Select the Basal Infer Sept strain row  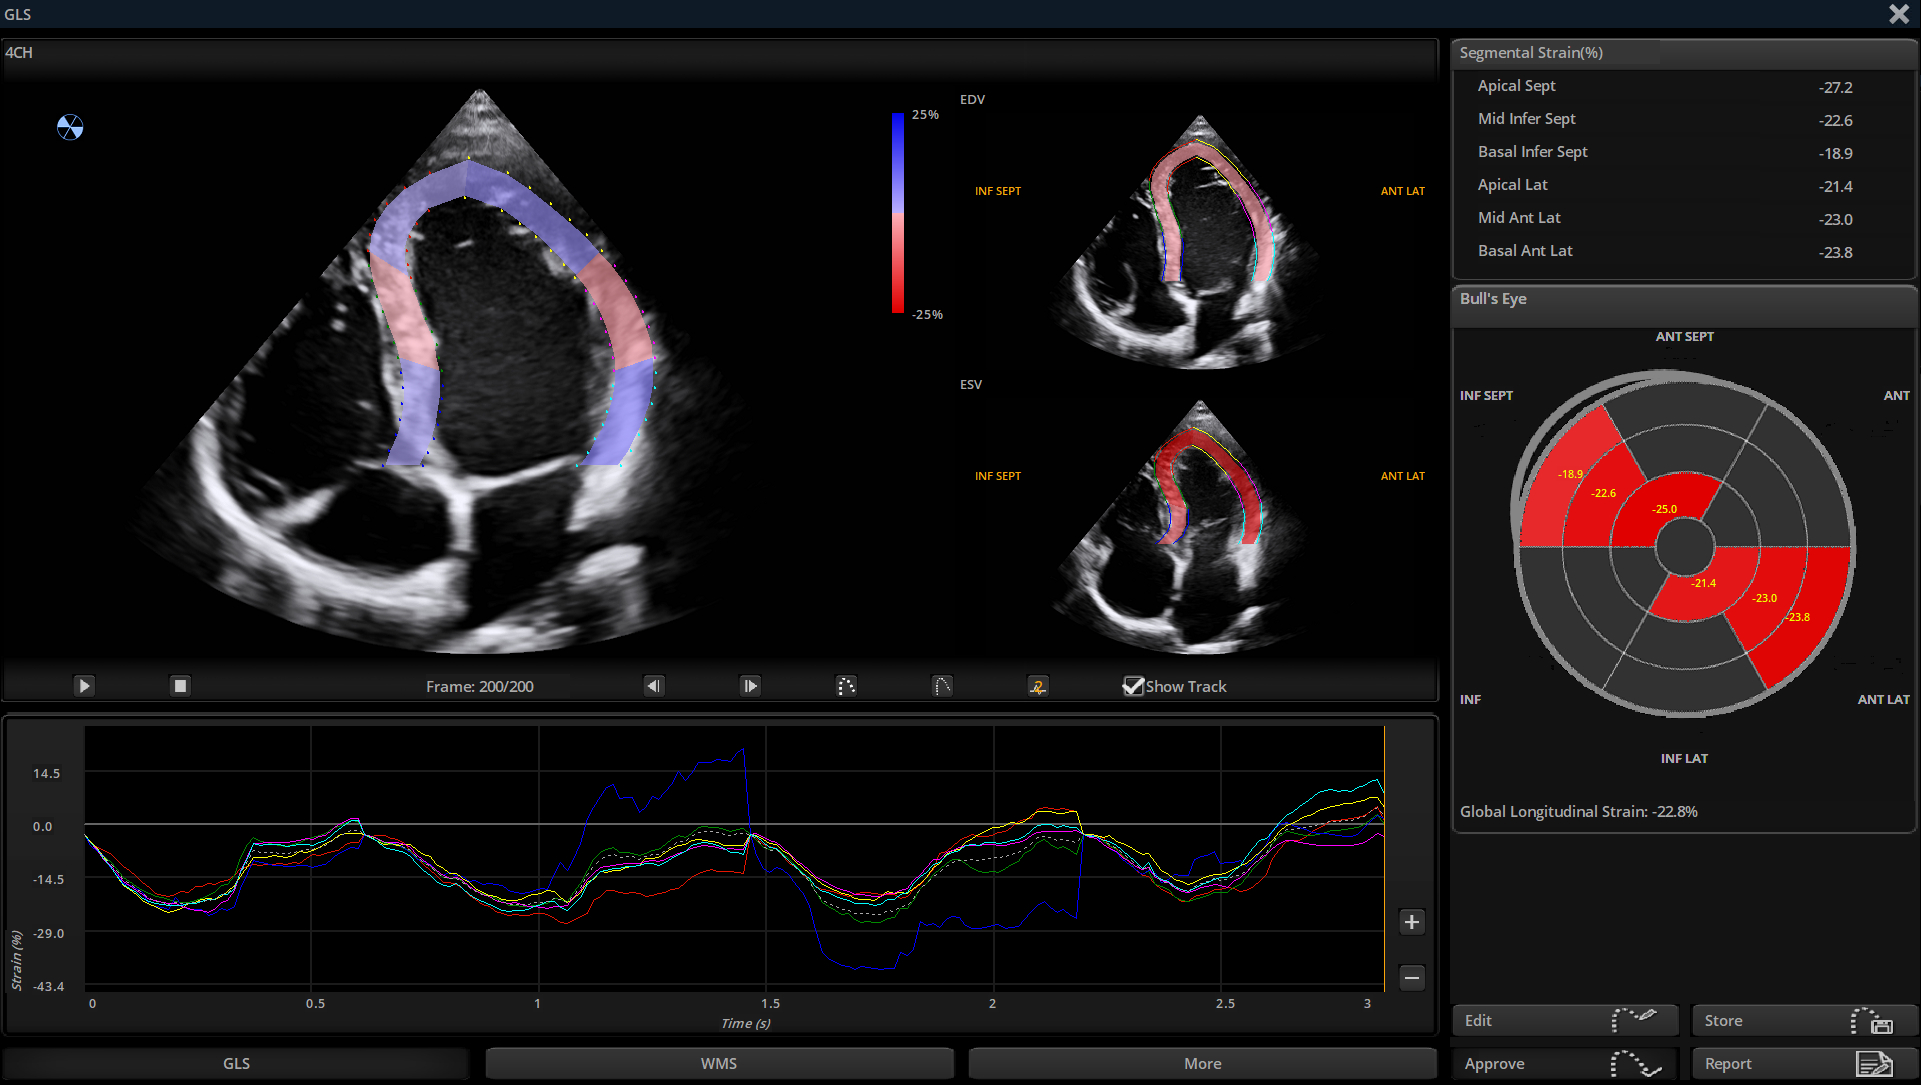click(1683, 153)
